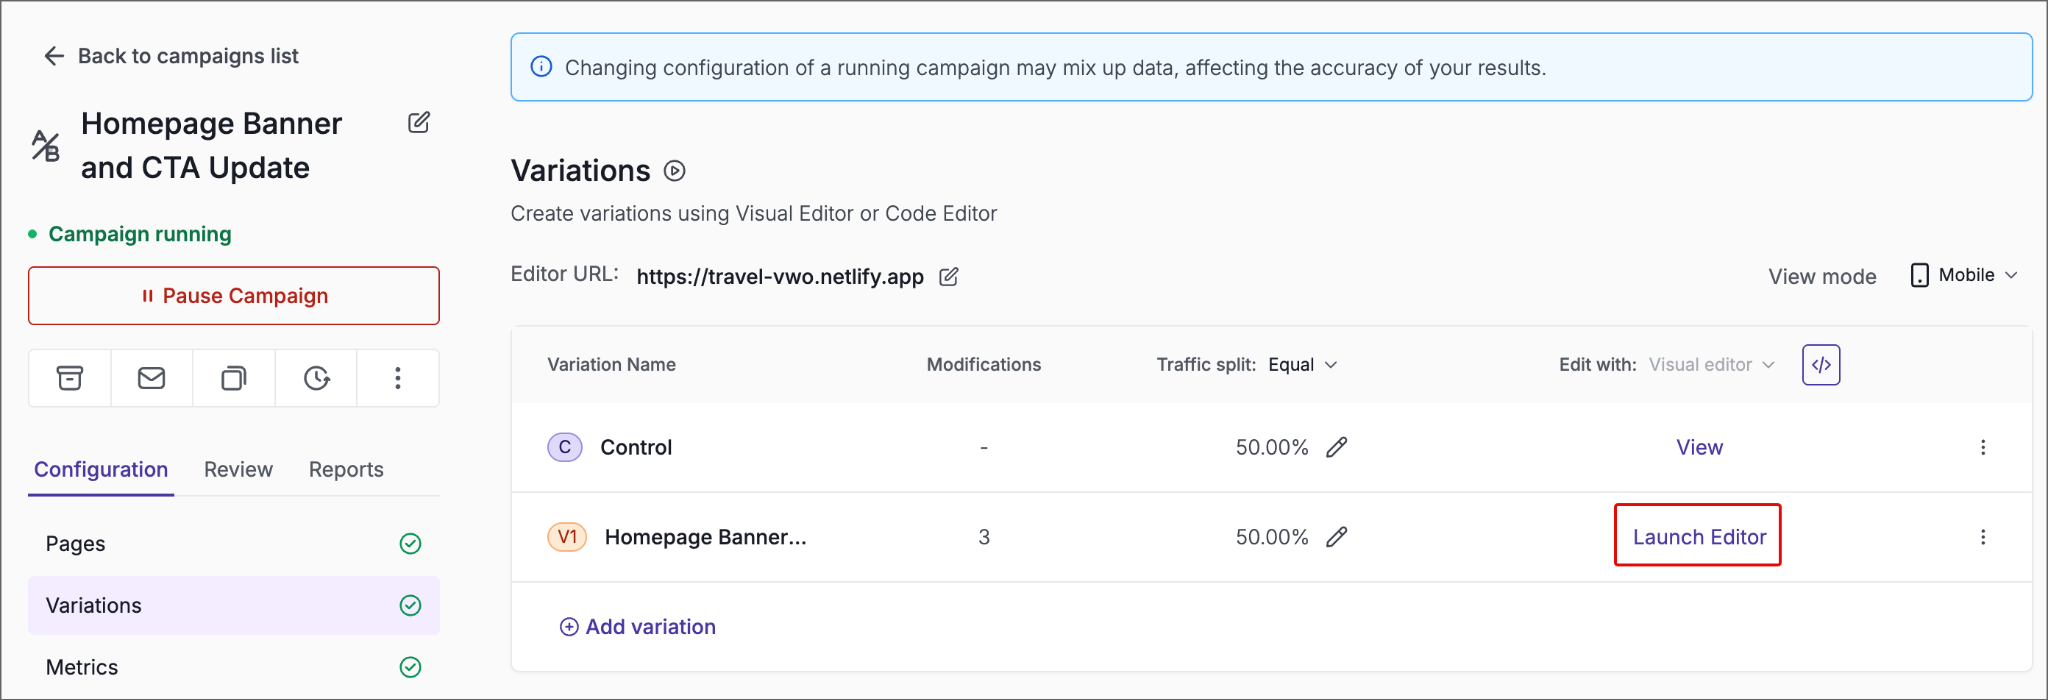The height and width of the screenshot is (700, 2048).
Task: Click the Homepage Banner... variation name
Action: [x=705, y=537]
